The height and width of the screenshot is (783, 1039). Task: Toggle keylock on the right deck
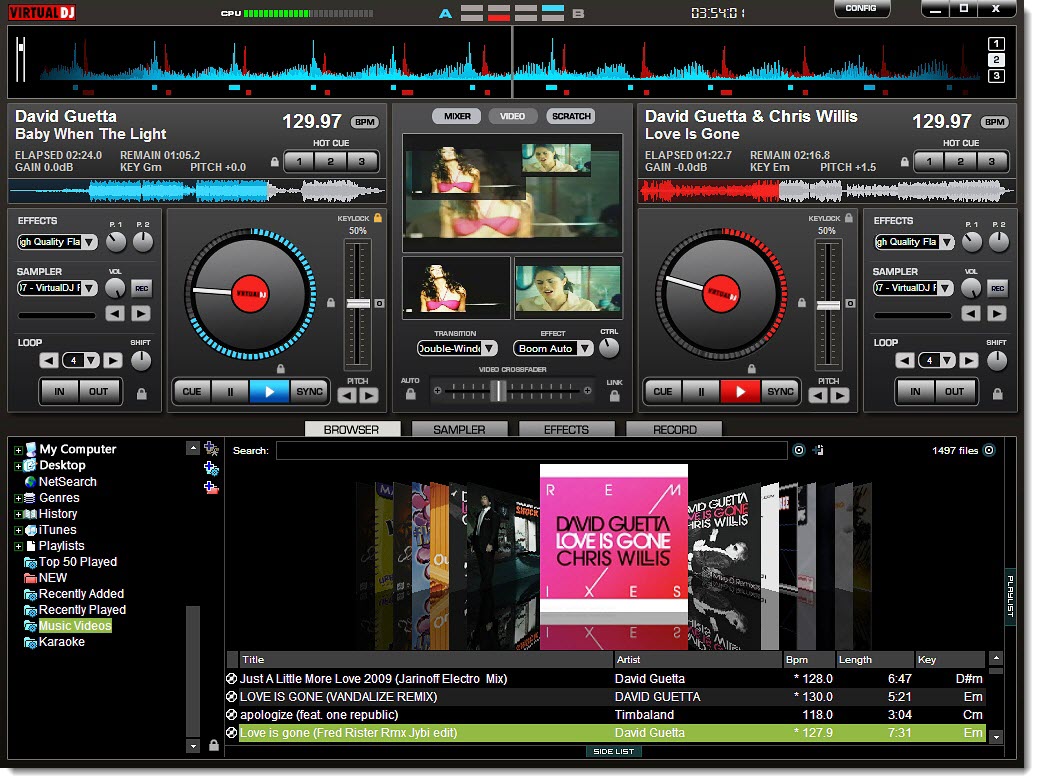pyautogui.click(x=849, y=218)
